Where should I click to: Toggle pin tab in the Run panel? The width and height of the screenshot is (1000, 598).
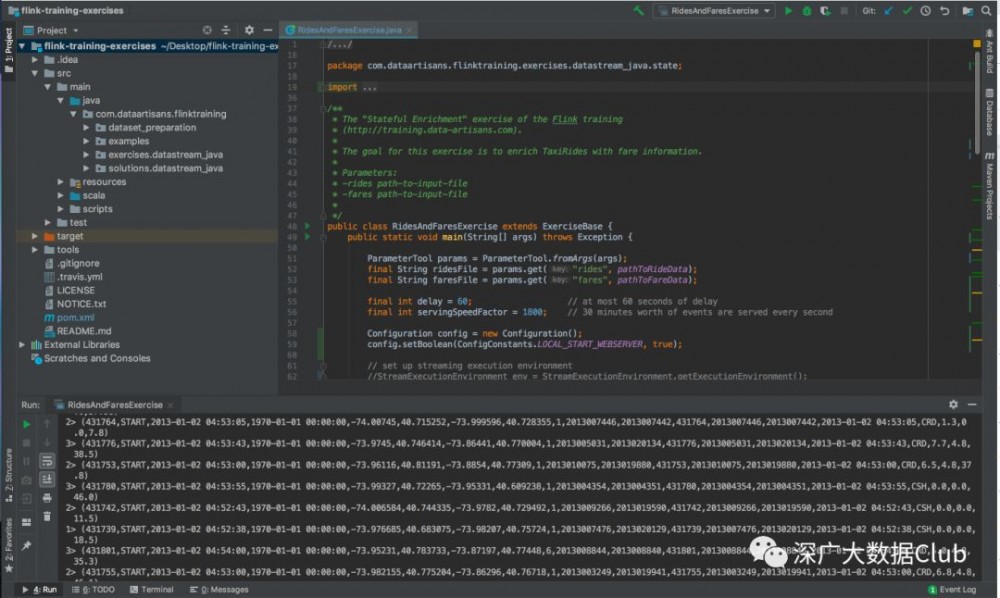tap(27, 546)
